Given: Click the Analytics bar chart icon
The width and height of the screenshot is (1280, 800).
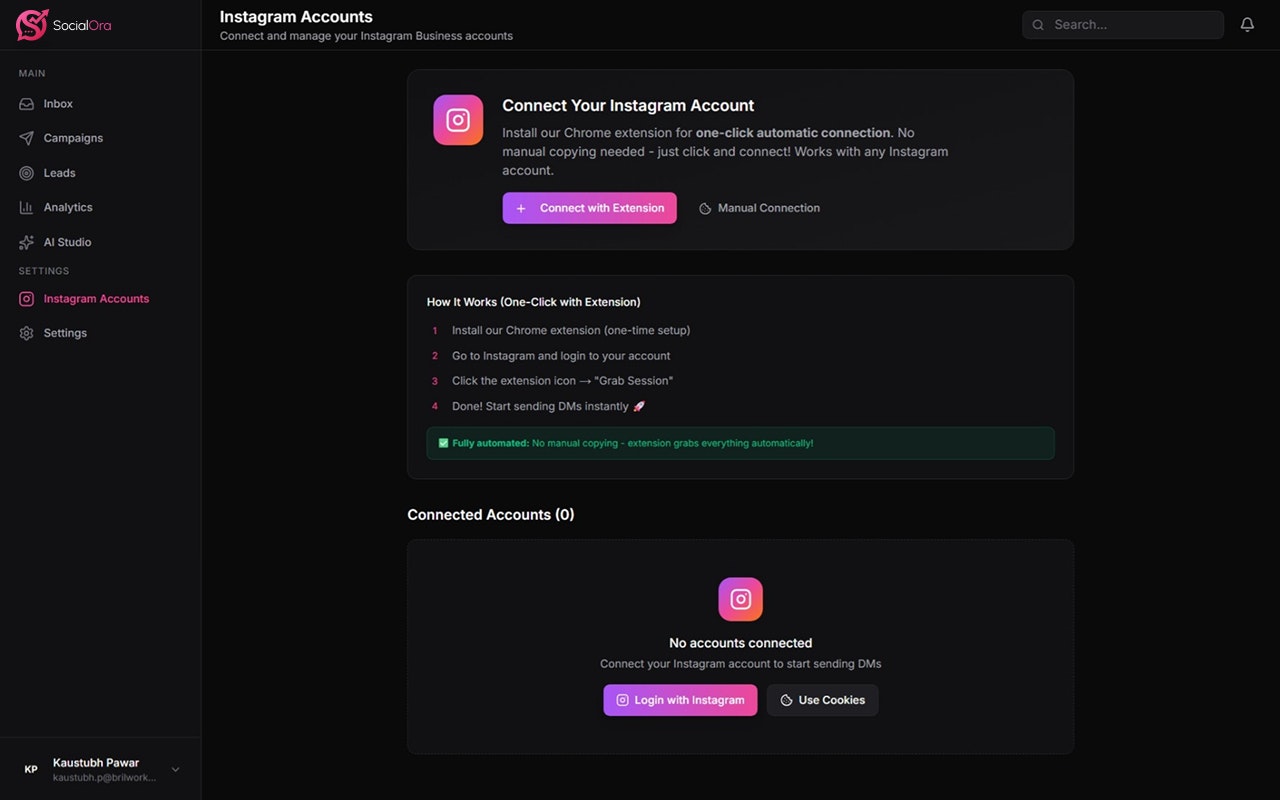Looking at the screenshot, I should [27, 207].
